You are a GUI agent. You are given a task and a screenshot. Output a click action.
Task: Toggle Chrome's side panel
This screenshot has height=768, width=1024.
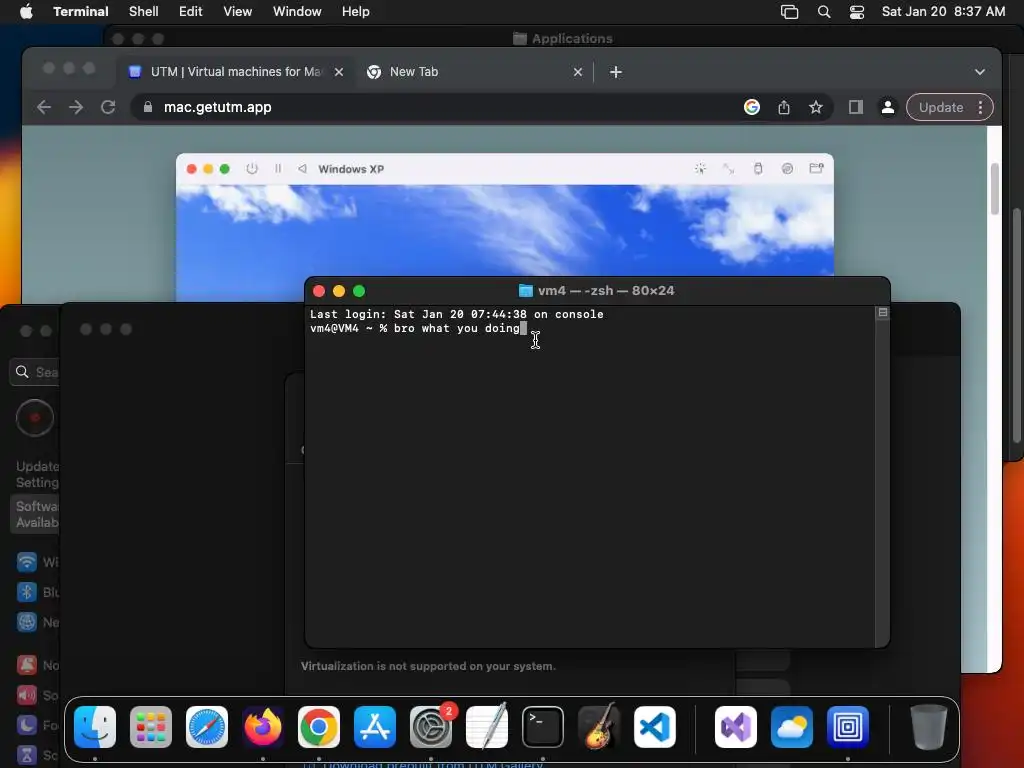click(x=856, y=107)
